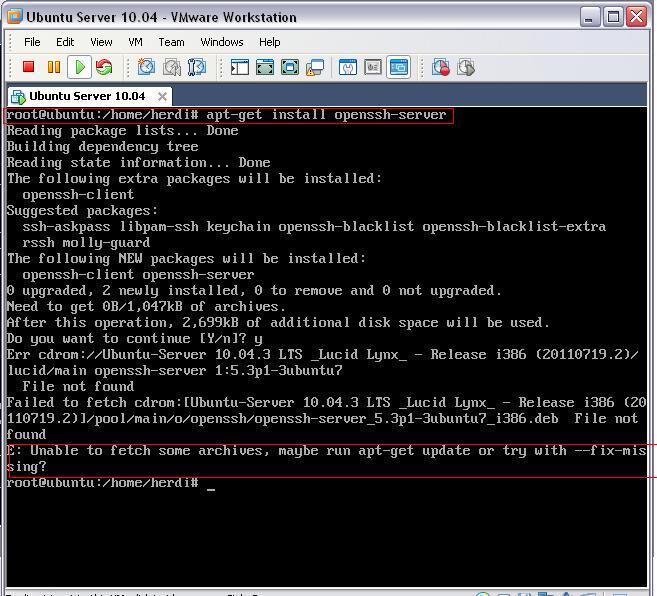This screenshot has height=596, width=657.
Task: Click the Ubuntu Server tab icon
Action: coord(18,96)
